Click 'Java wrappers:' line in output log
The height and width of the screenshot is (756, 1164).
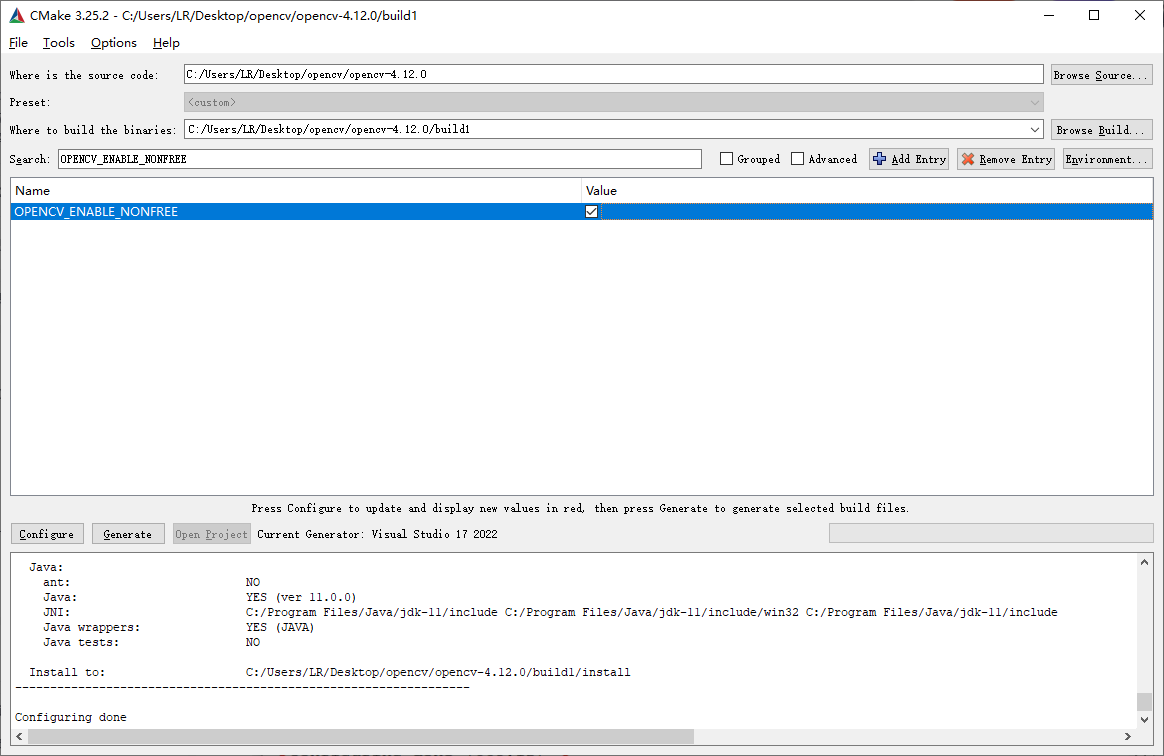tap(178, 628)
